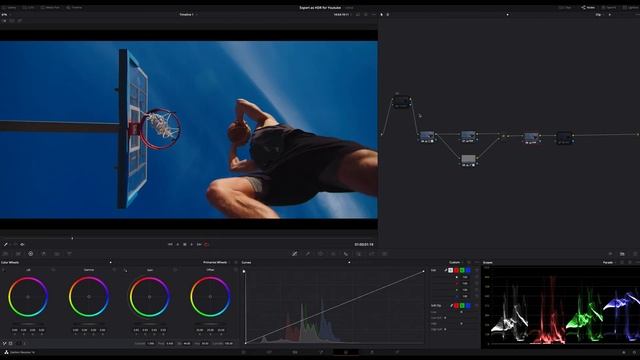
Task: Open the Qualifier palette
Action: [308, 254]
